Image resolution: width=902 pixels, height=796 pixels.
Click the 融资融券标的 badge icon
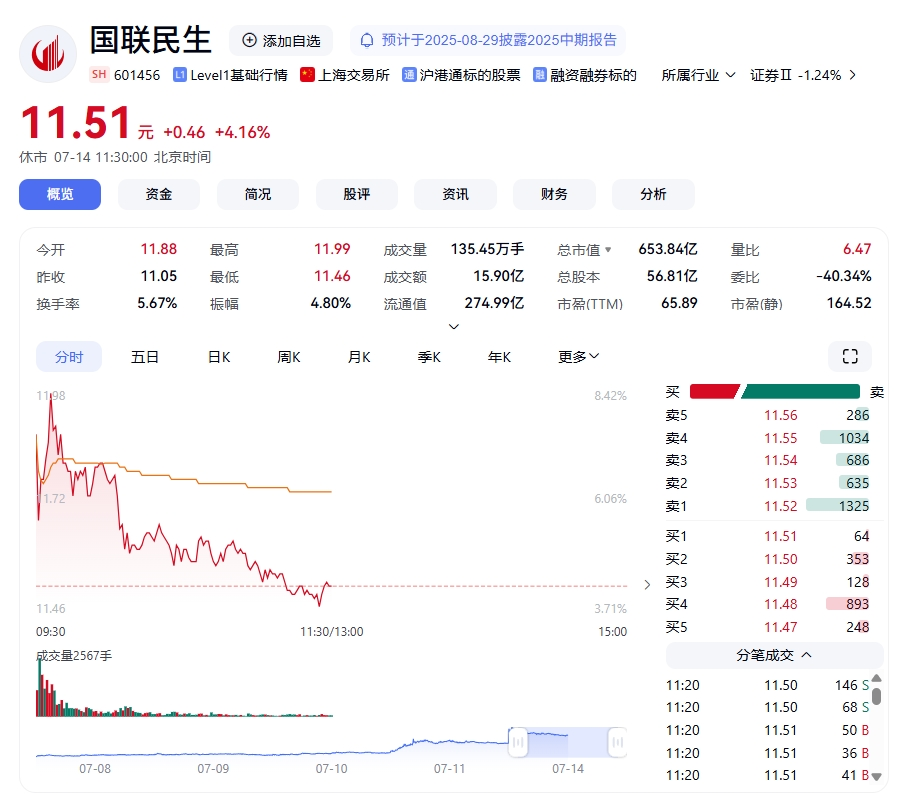(540, 75)
